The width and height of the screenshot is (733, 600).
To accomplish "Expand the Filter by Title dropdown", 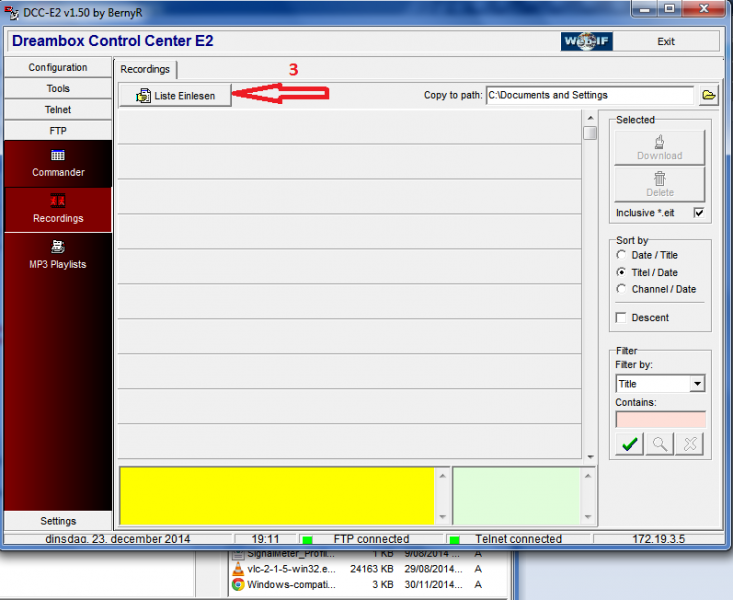I will (697, 384).
